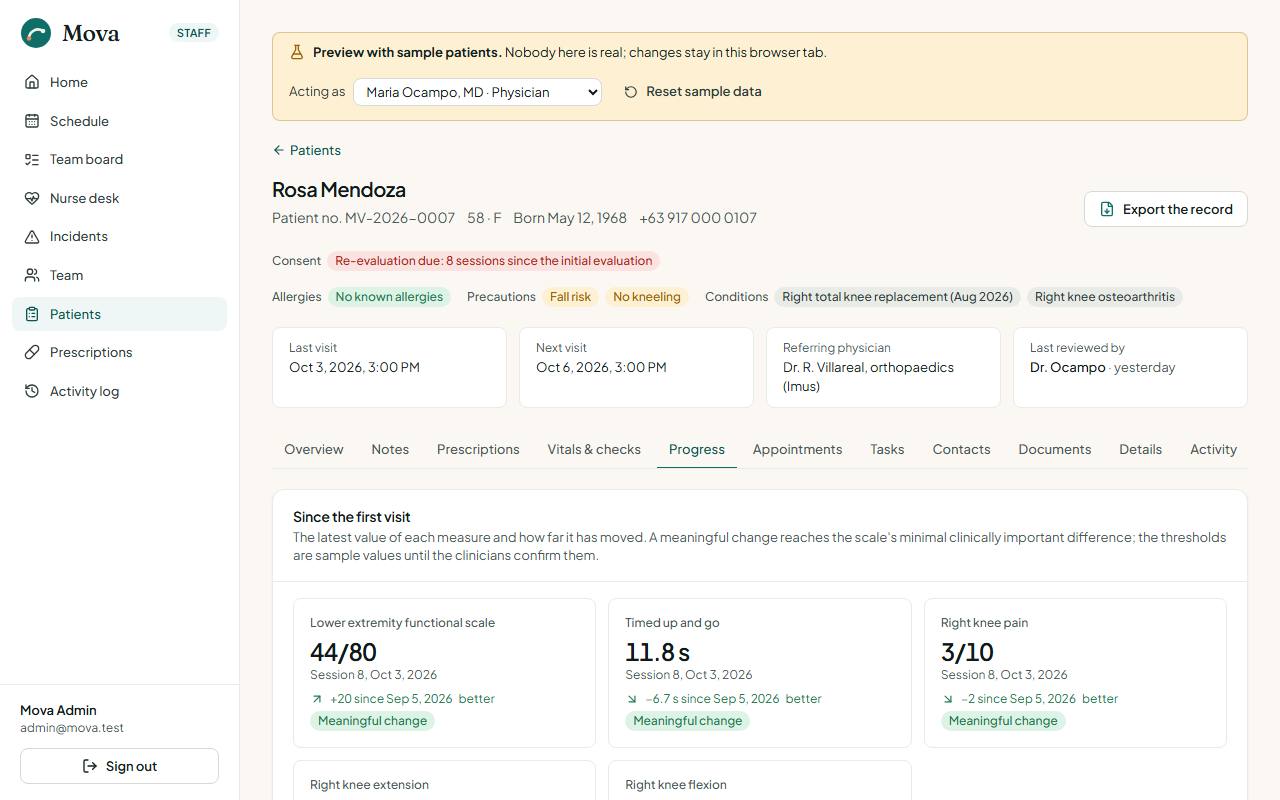Click the Right knee pain 3/10 value
The width and height of the screenshot is (1280, 800).
(967, 652)
